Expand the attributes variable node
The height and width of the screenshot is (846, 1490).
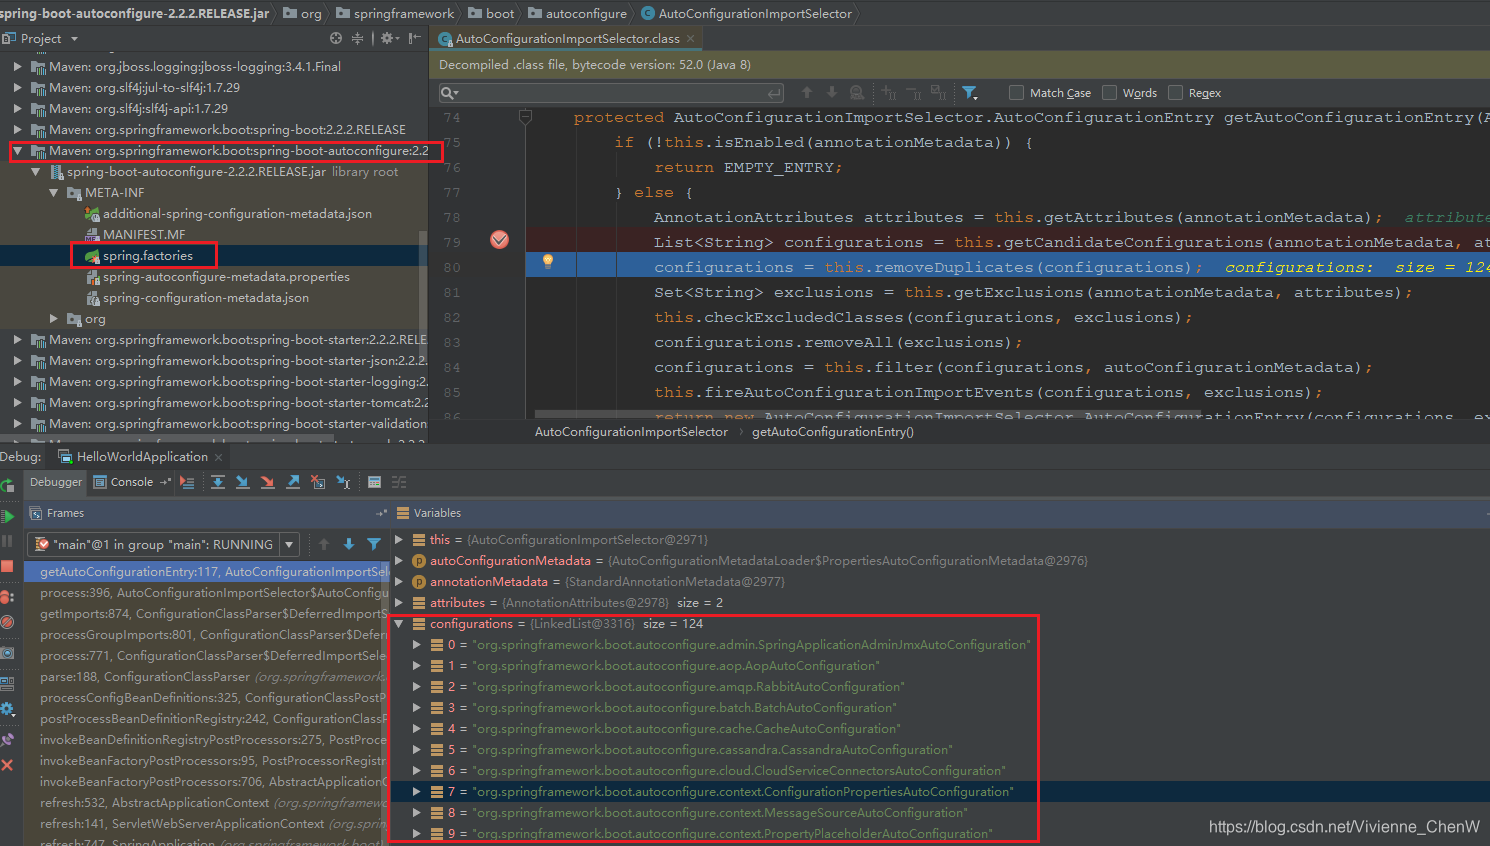pos(399,603)
